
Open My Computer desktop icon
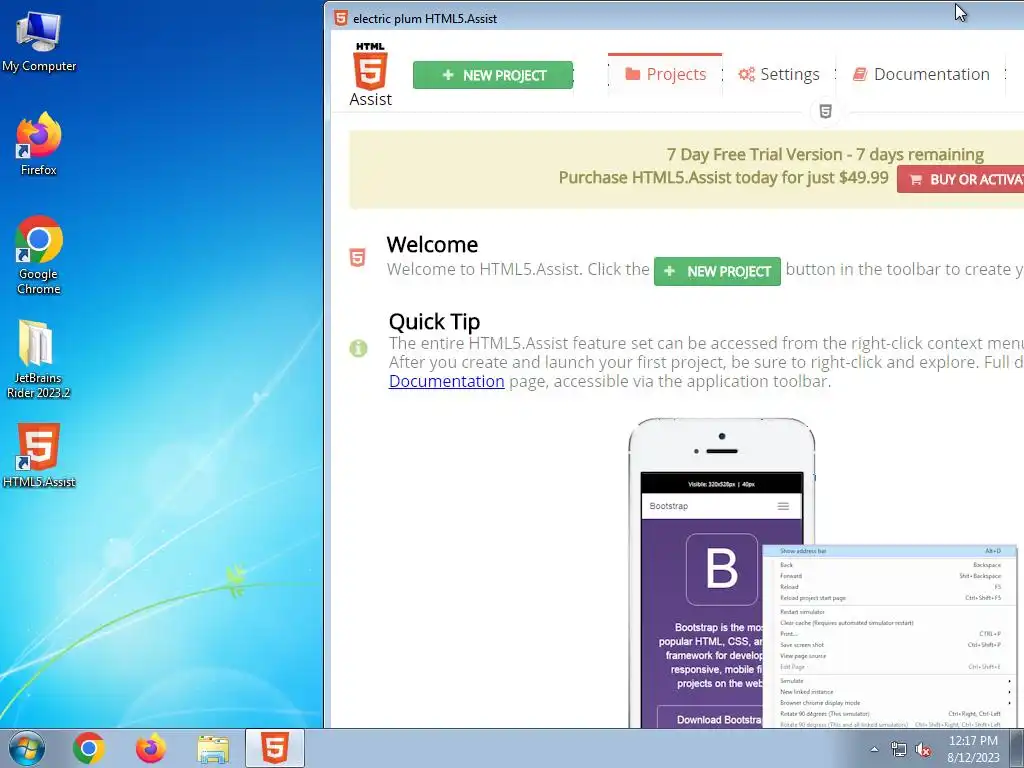click(x=39, y=40)
